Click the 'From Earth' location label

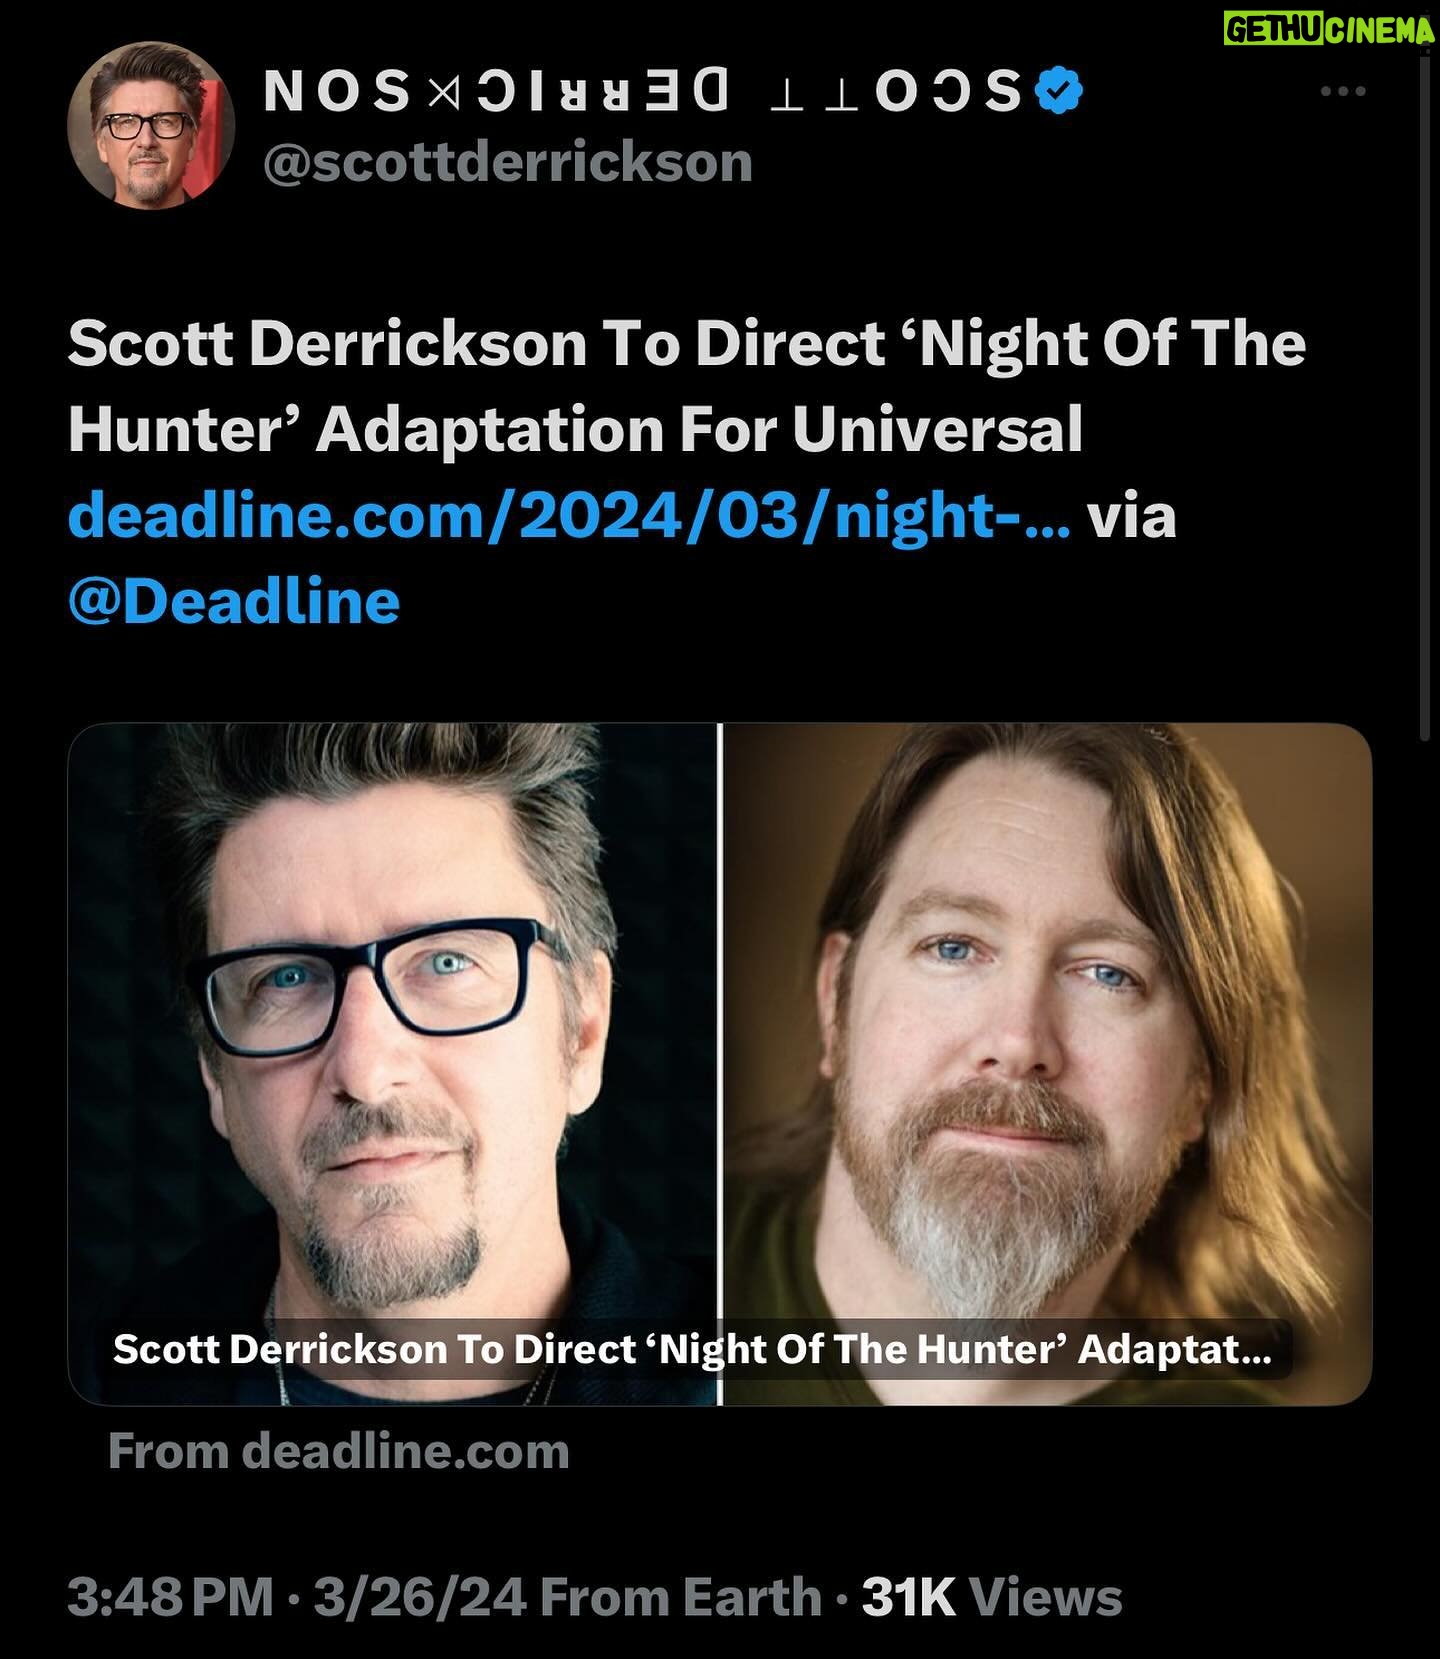coord(681,1597)
